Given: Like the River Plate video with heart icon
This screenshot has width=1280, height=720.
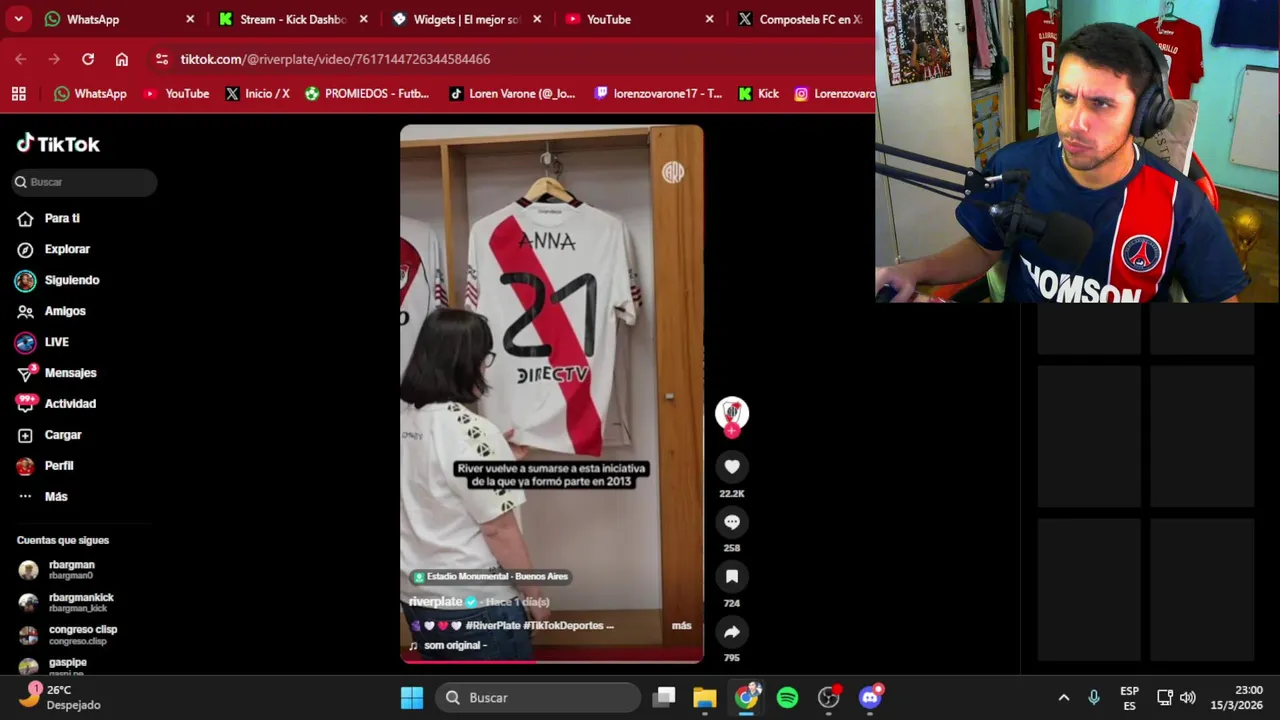Looking at the screenshot, I should [732, 467].
